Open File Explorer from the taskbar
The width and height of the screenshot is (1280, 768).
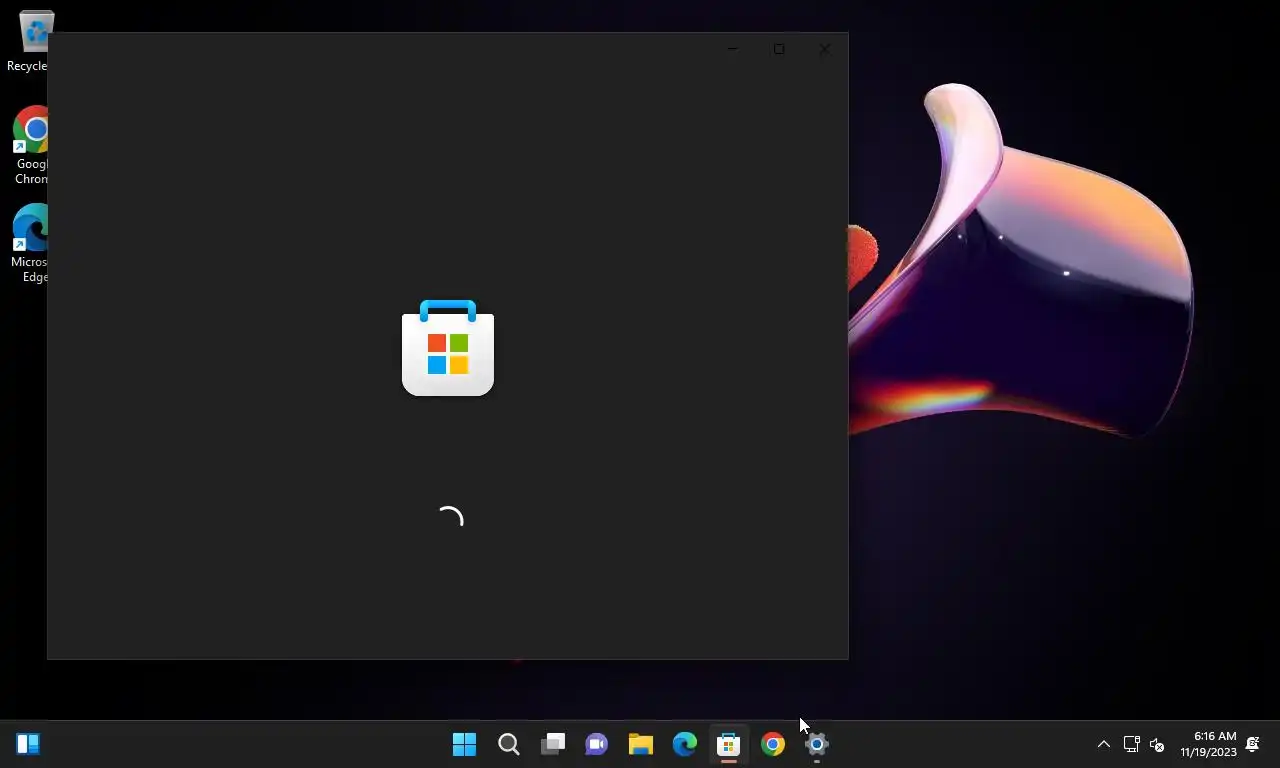point(640,744)
